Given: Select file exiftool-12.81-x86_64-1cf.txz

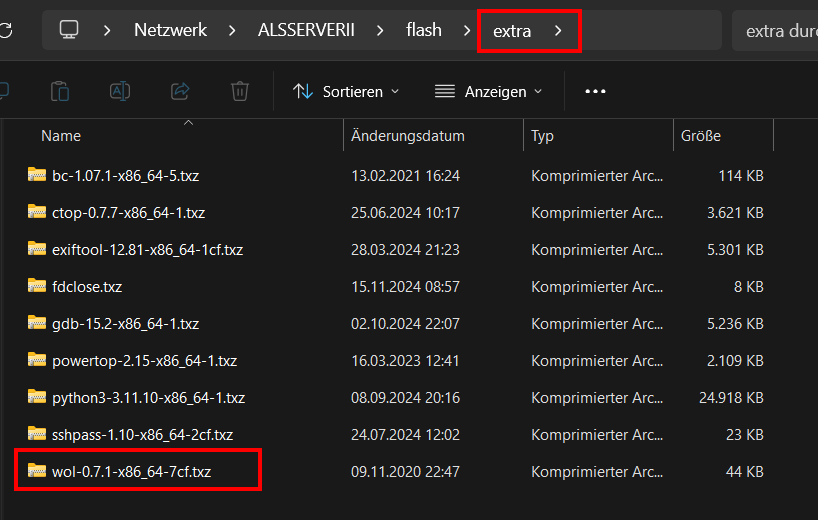Looking at the screenshot, I should (148, 250).
